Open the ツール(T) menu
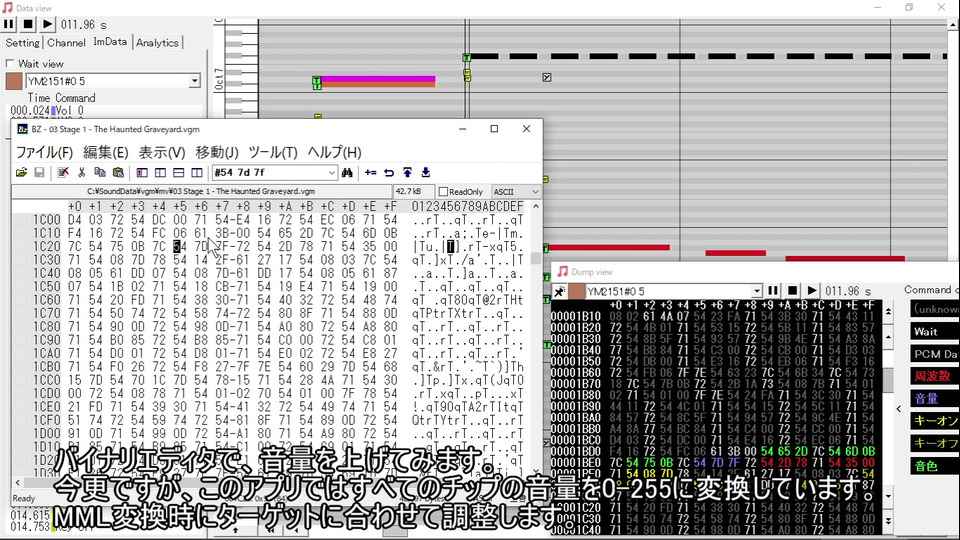Viewport: 960px width, 540px height. (x=272, y=152)
